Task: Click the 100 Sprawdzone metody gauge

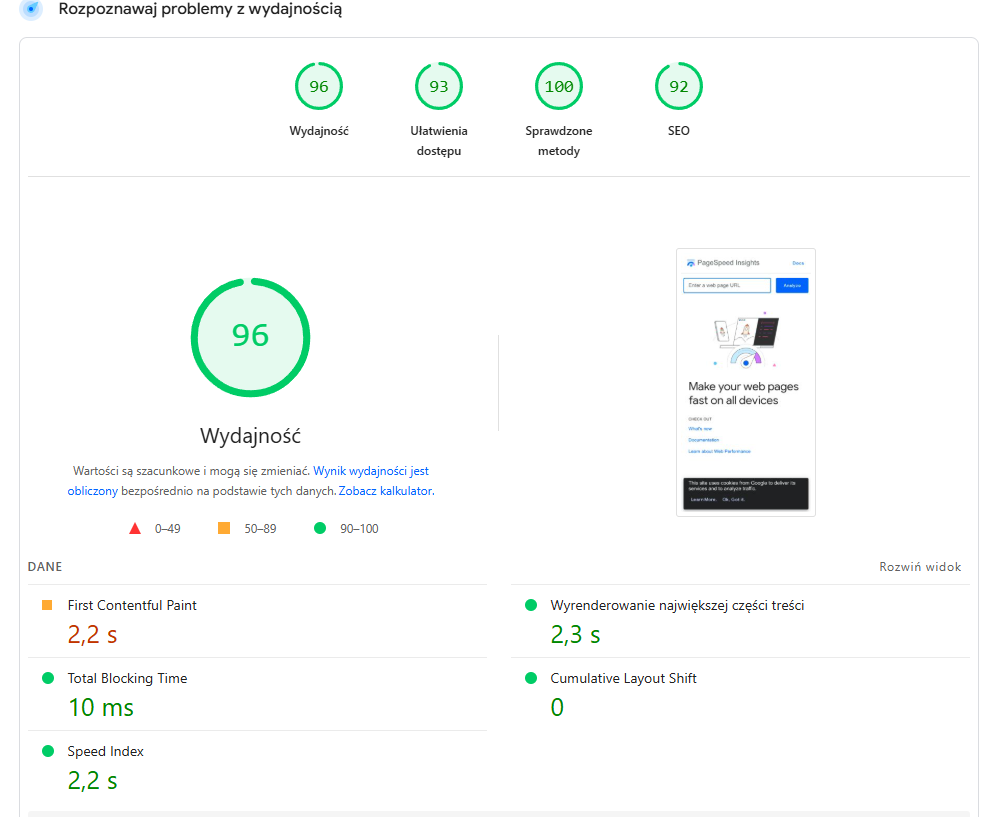Action: tap(558, 86)
